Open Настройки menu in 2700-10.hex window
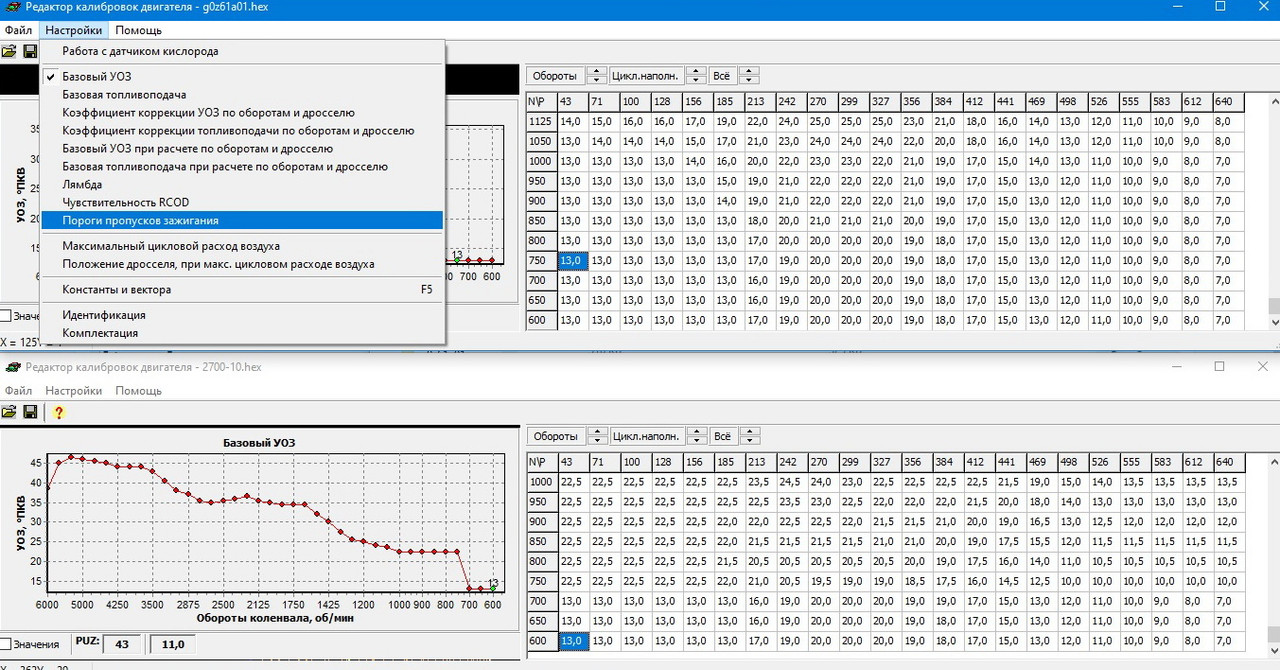 tap(73, 391)
